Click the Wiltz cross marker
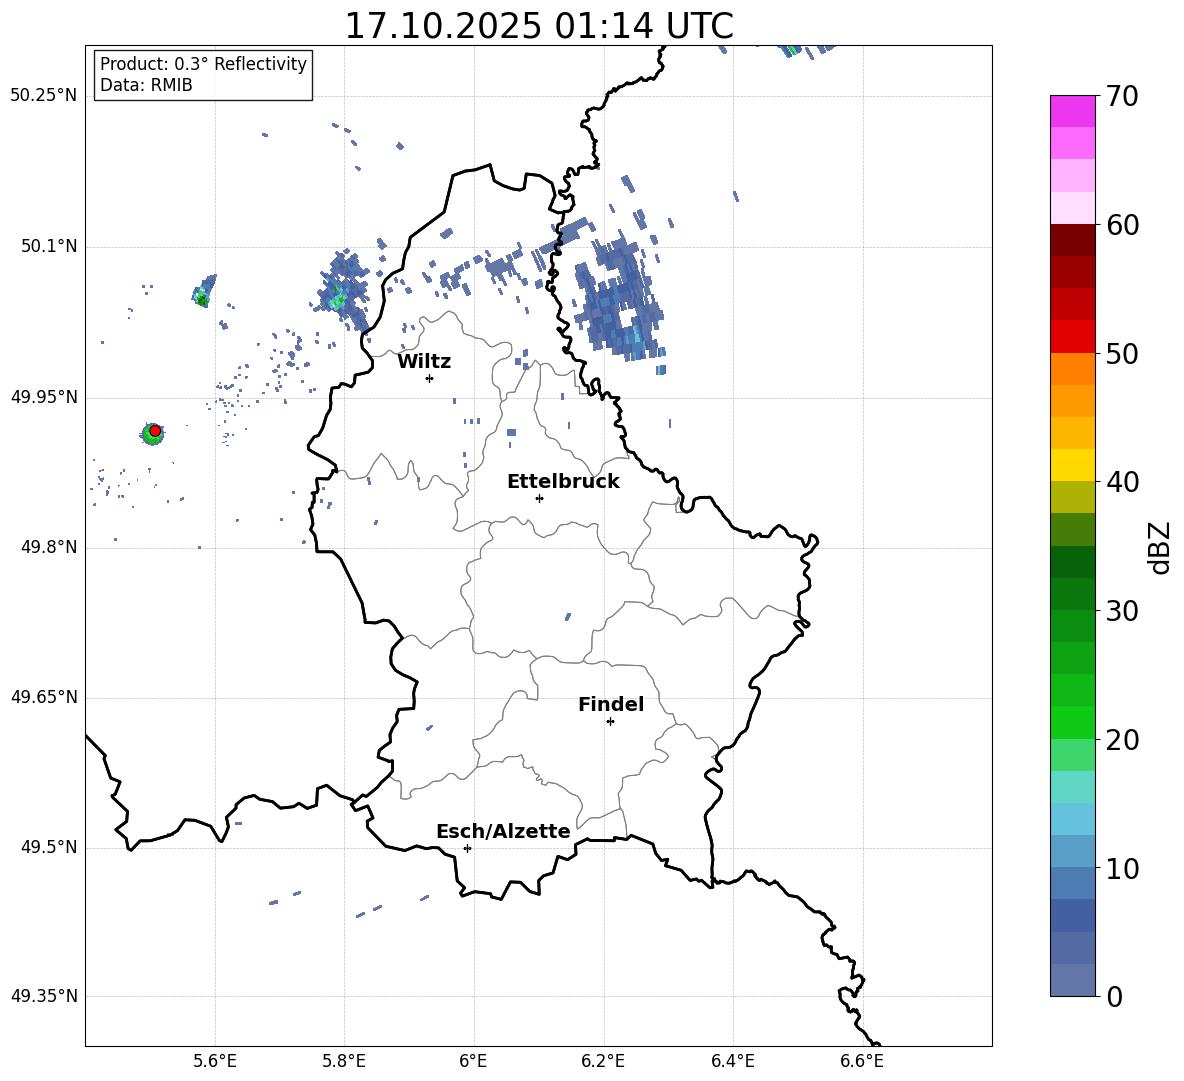 [x=430, y=378]
